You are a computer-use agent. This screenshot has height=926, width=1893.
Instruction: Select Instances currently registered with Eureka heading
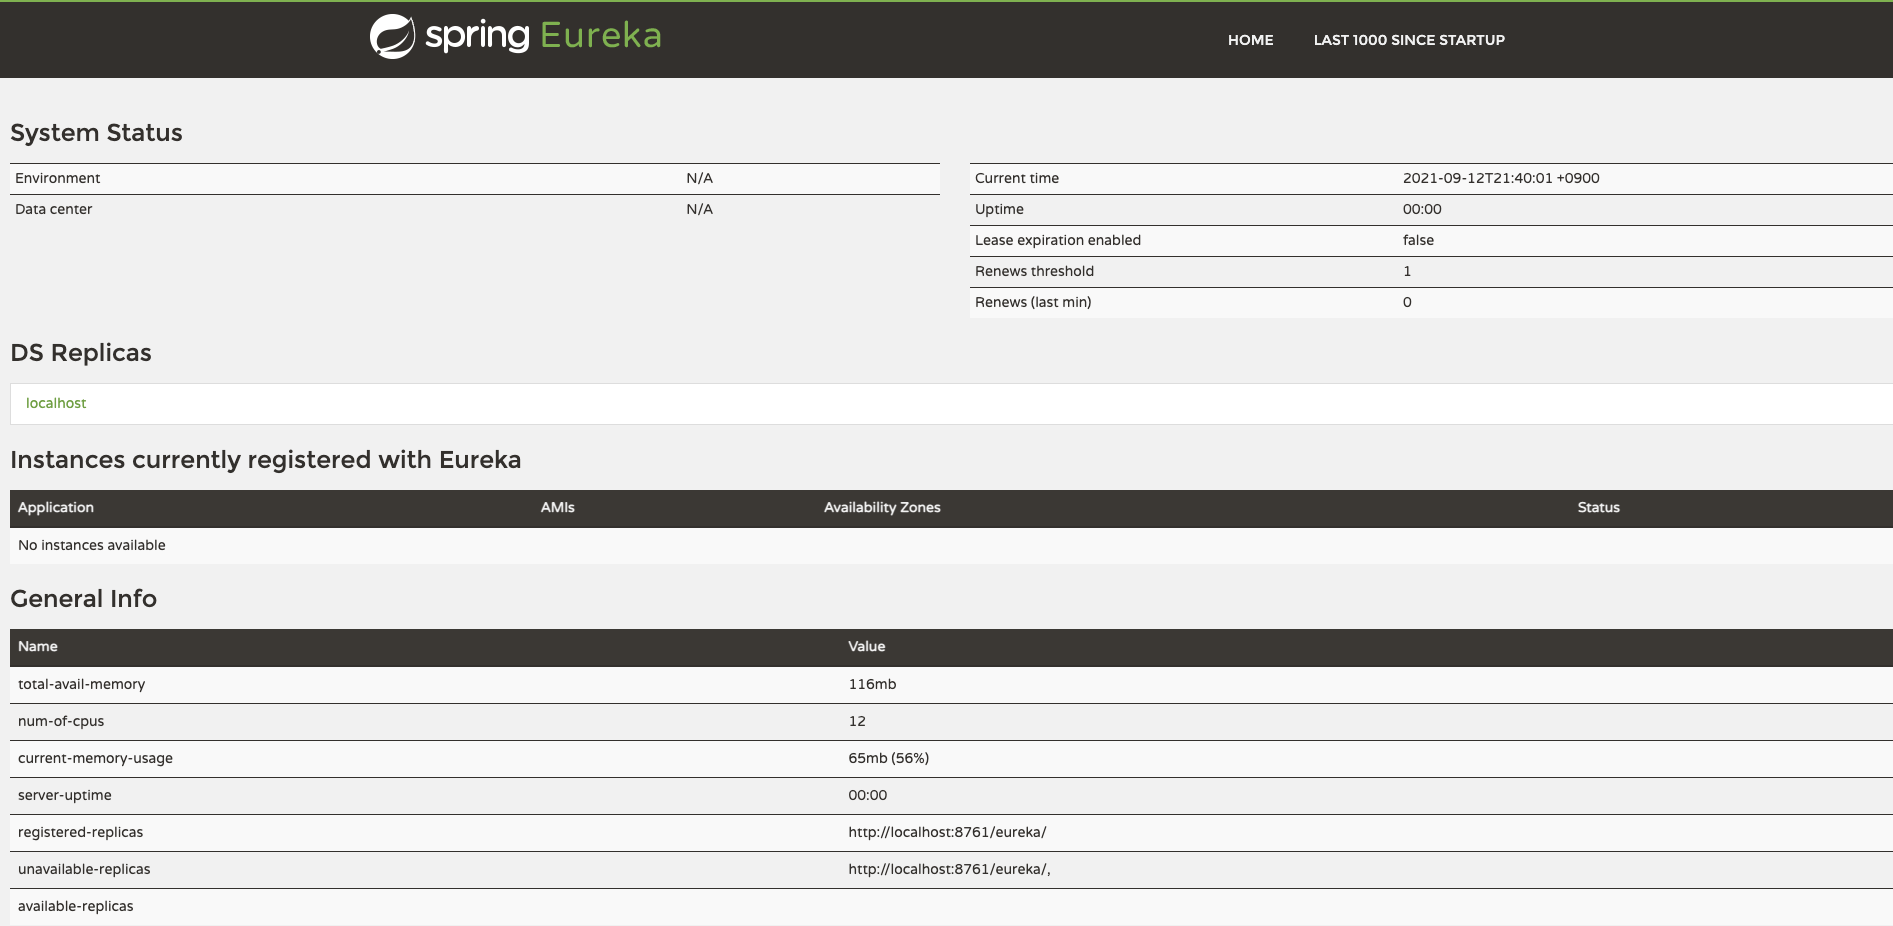(266, 460)
